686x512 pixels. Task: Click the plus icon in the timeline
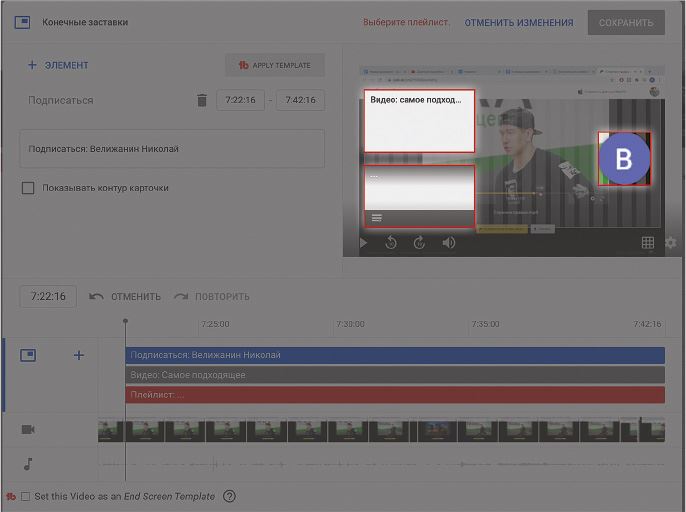tap(79, 355)
